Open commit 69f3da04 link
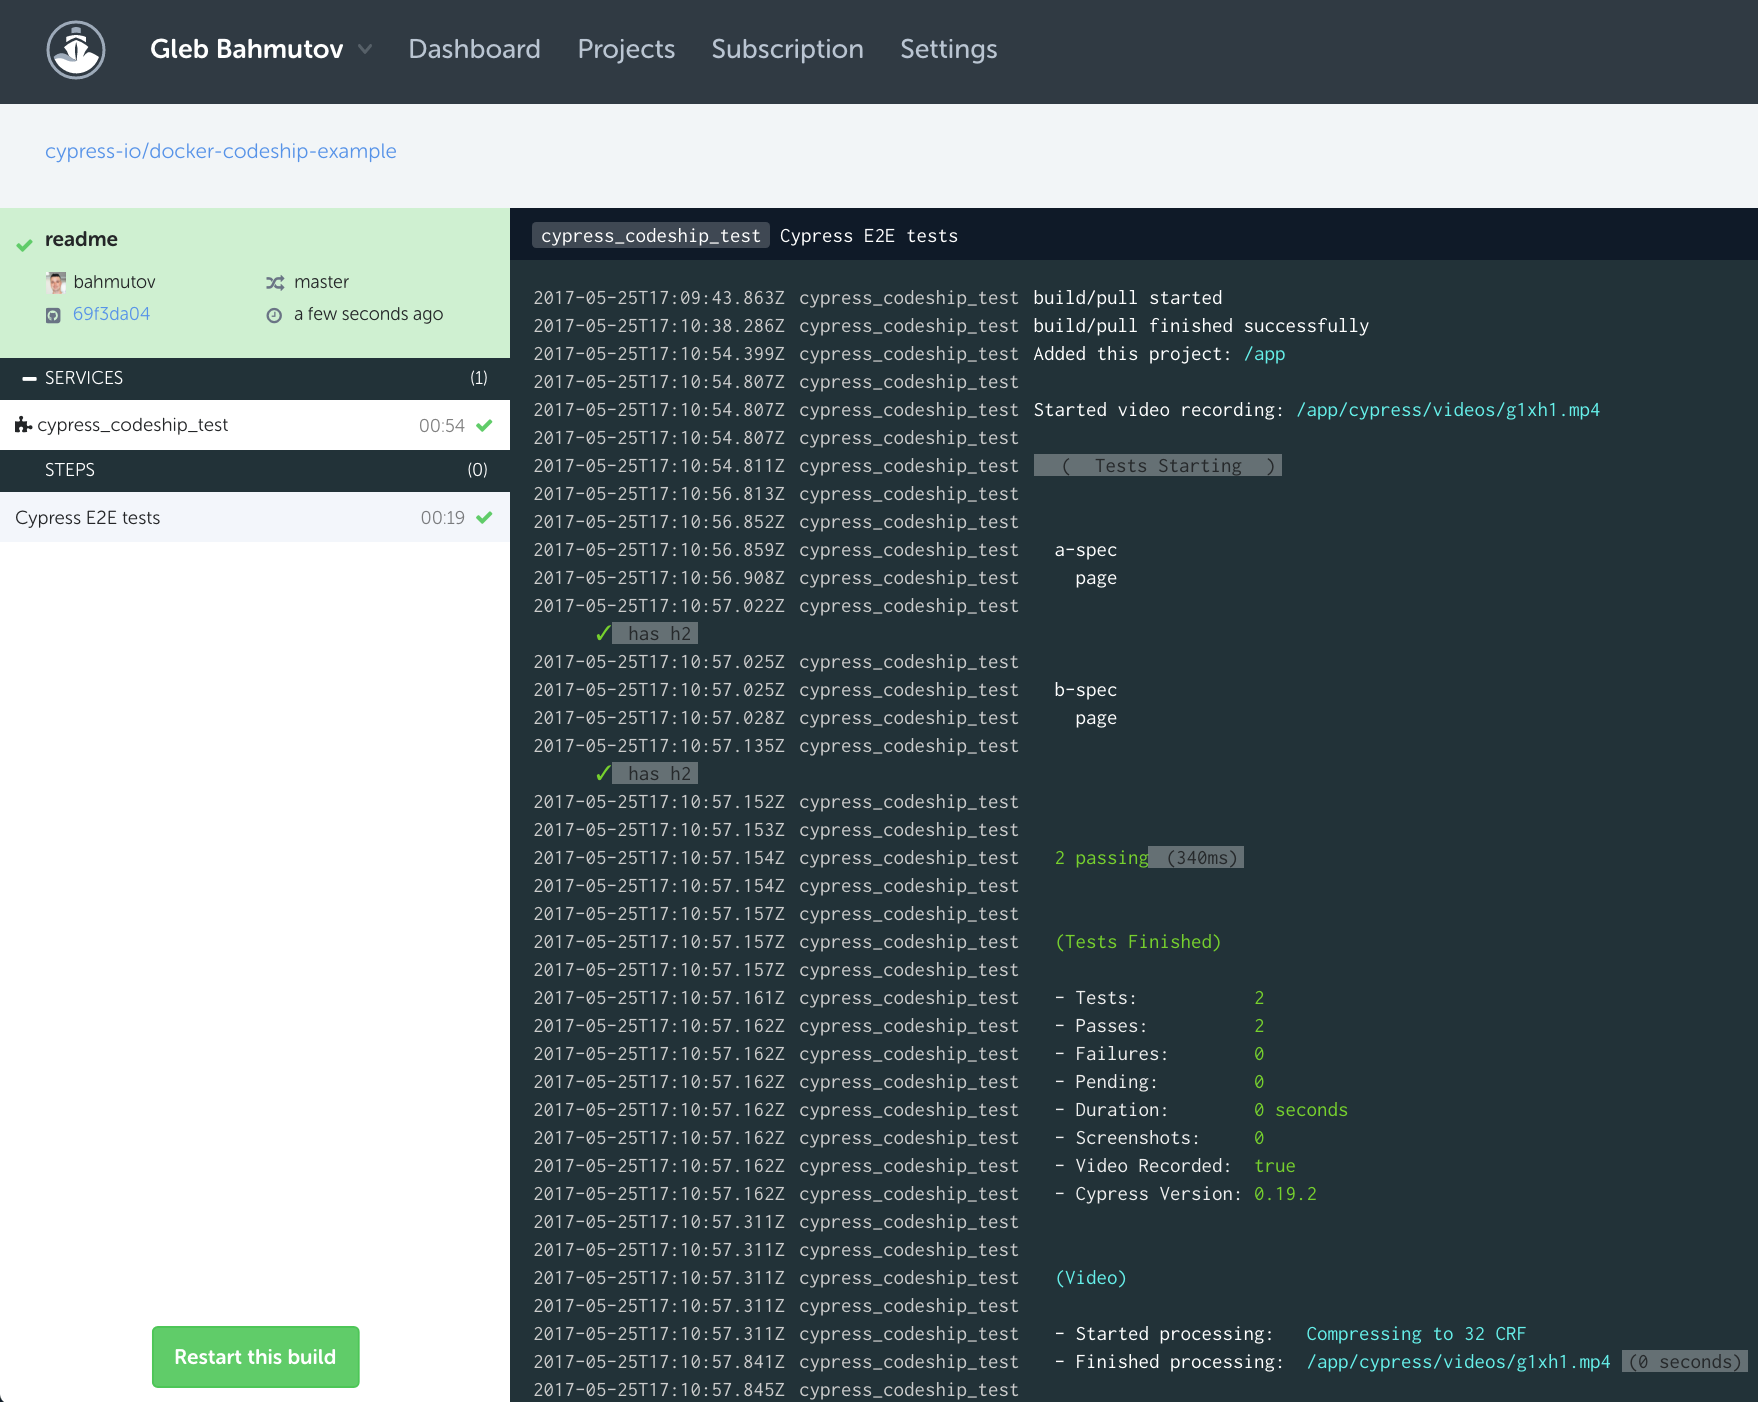This screenshot has width=1758, height=1402. [x=111, y=314]
